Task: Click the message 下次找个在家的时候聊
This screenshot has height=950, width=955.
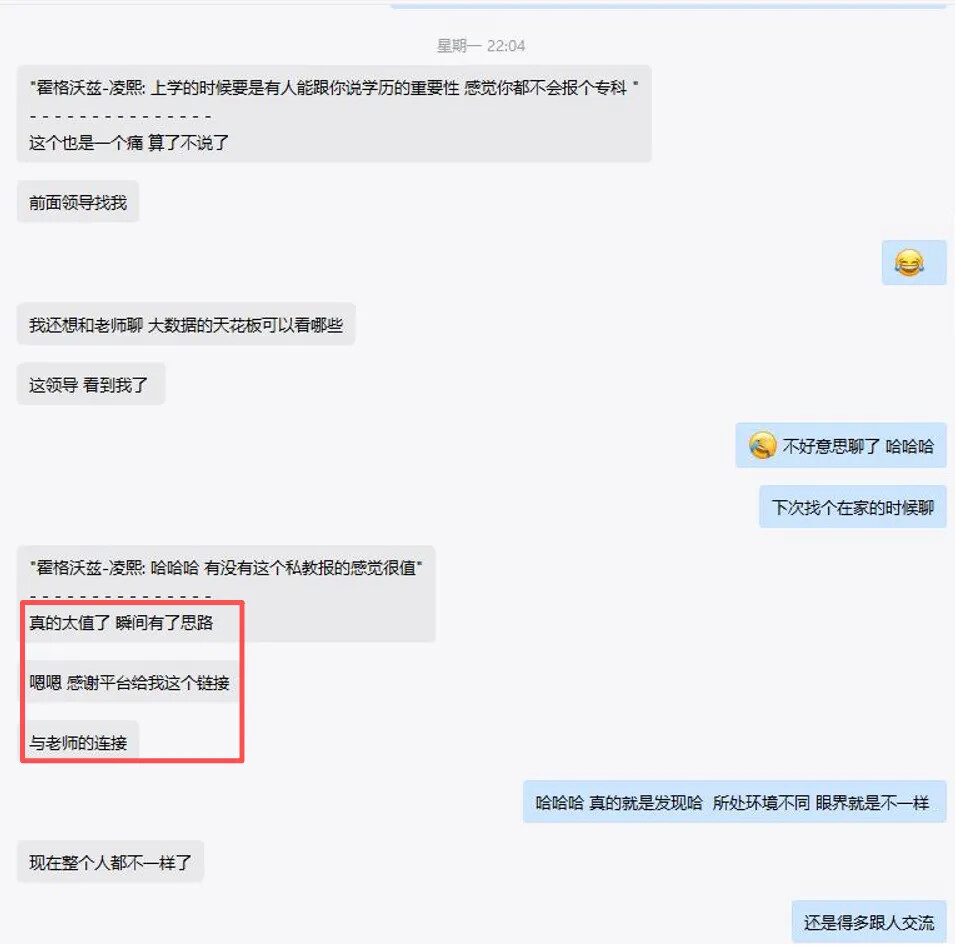Action: click(852, 507)
